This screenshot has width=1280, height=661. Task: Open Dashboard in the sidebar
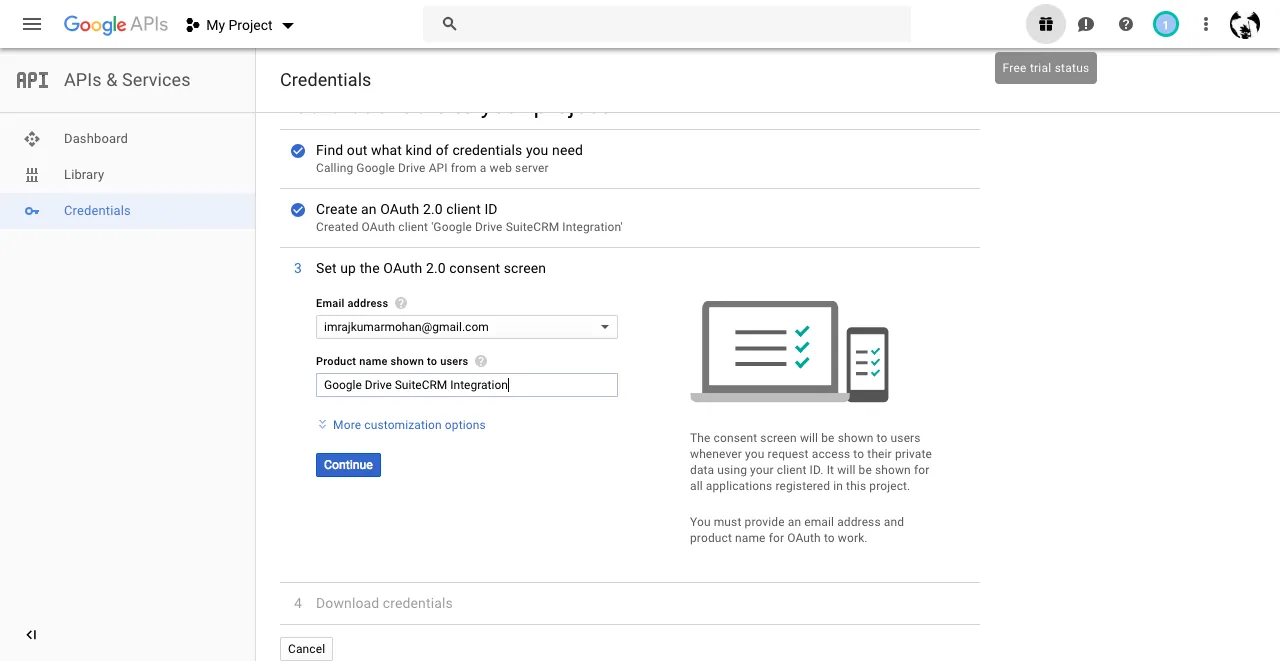pyautogui.click(x=96, y=139)
